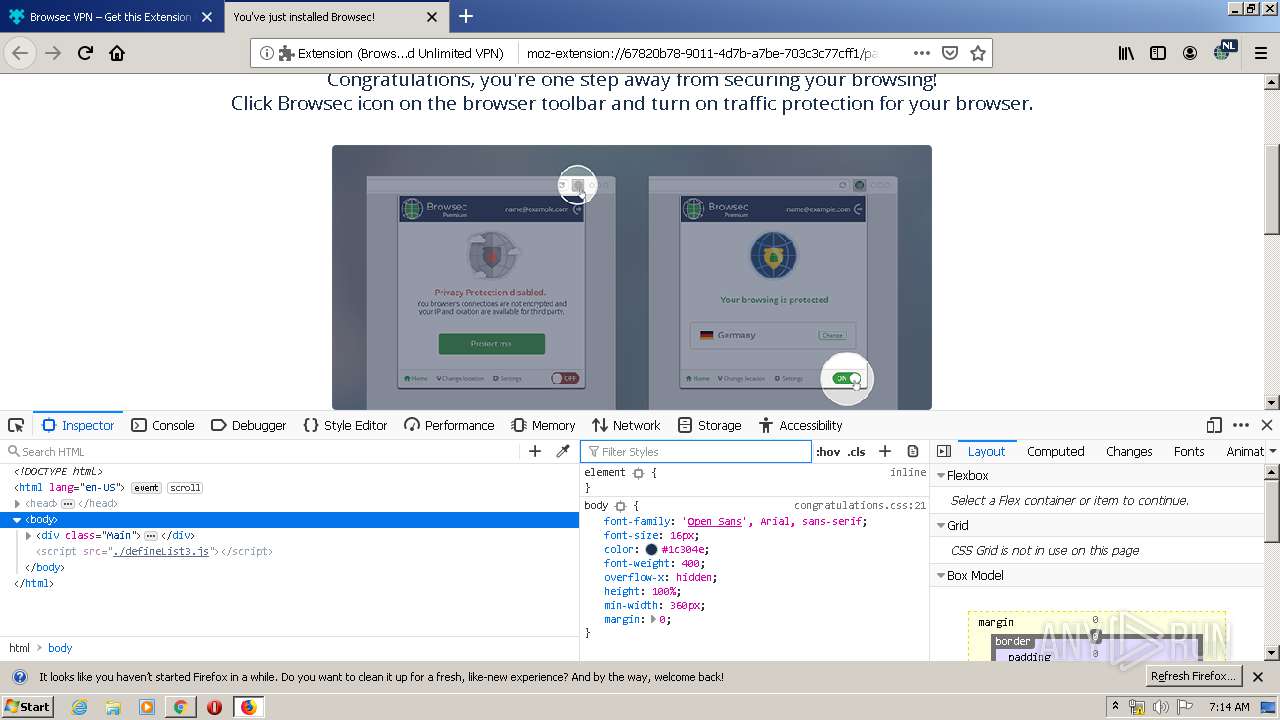Open the Network panel
Image resolution: width=1280 pixels, height=720 pixels.
click(626, 425)
